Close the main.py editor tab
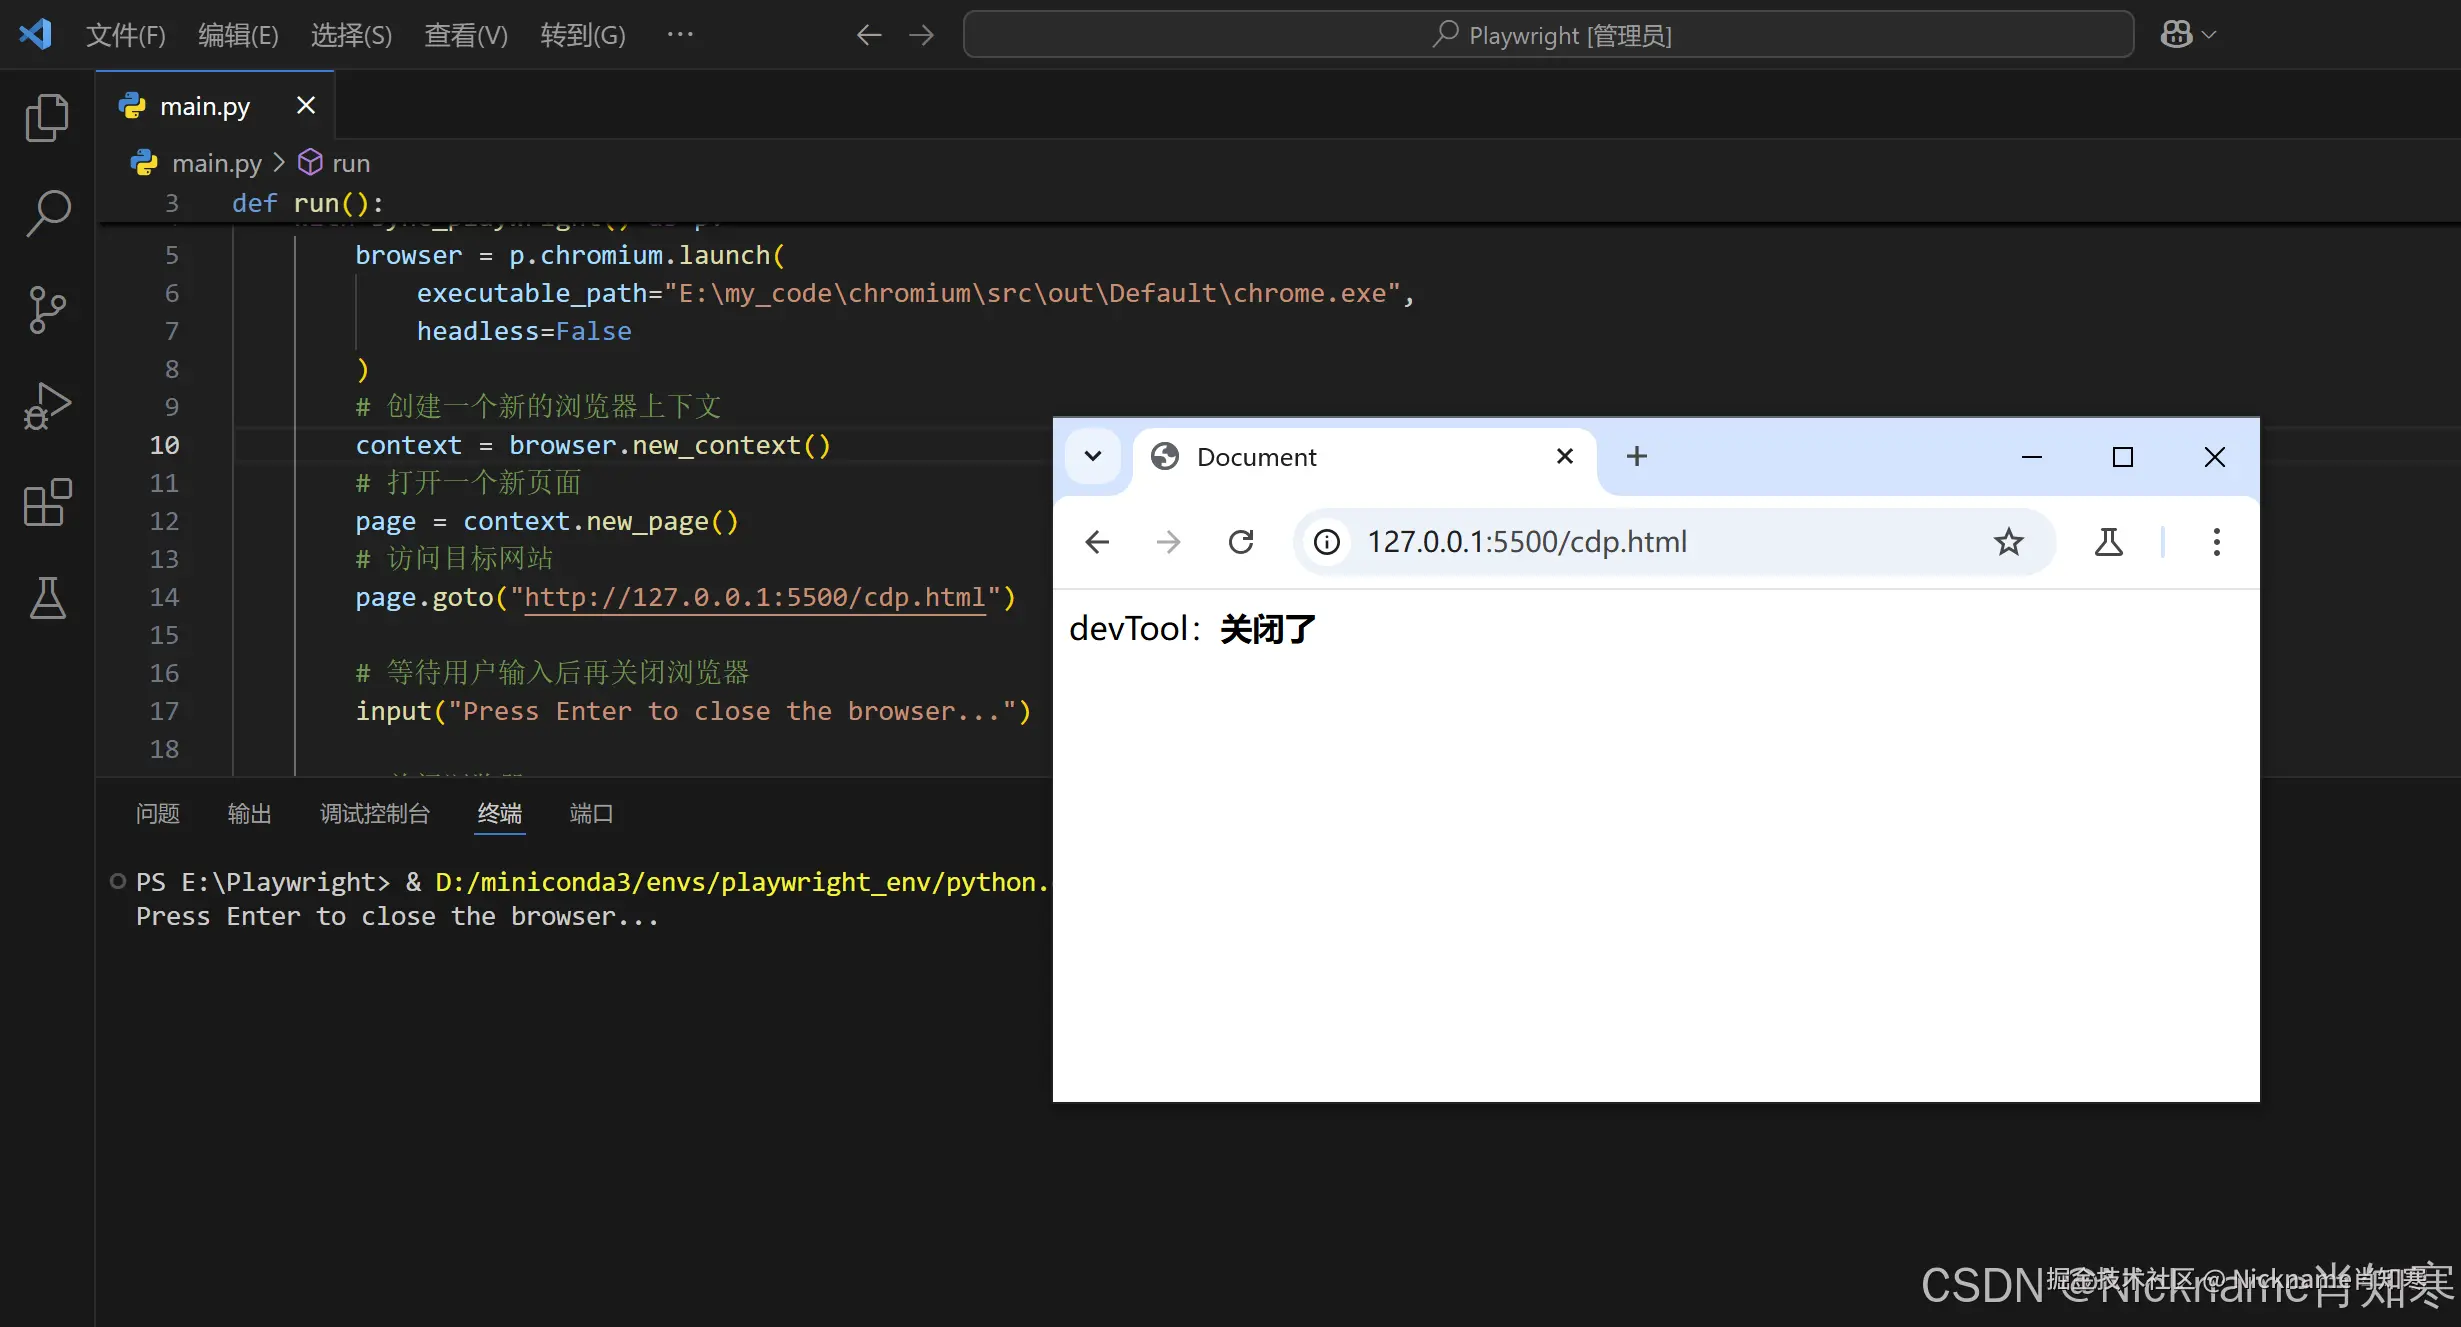This screenshot has width=2461, height=1327. click(306, 106)
